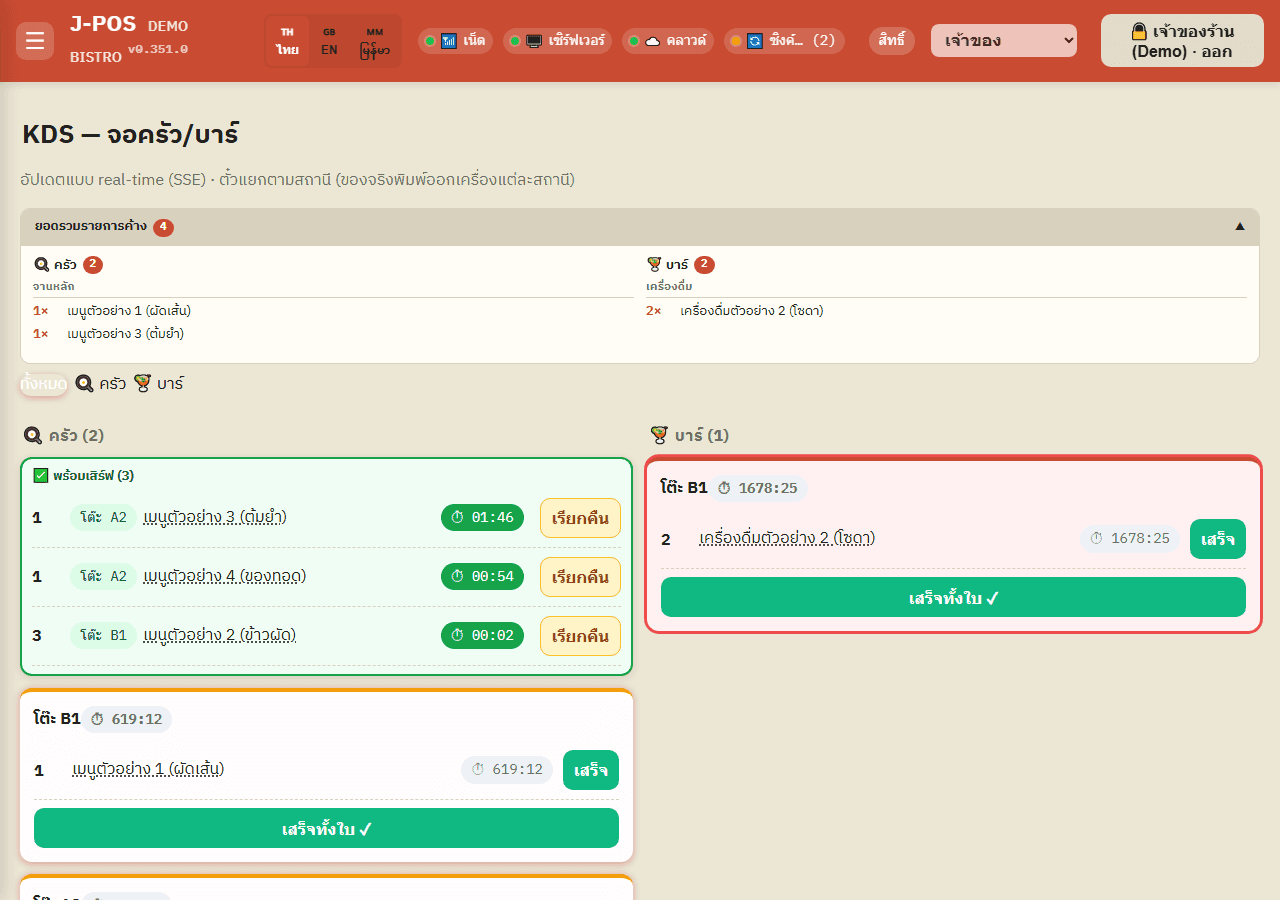The width and height of the screenshot is (1280, 900).
Task: Mark stir-fried noodles item as done
Action: click(591, 770)
